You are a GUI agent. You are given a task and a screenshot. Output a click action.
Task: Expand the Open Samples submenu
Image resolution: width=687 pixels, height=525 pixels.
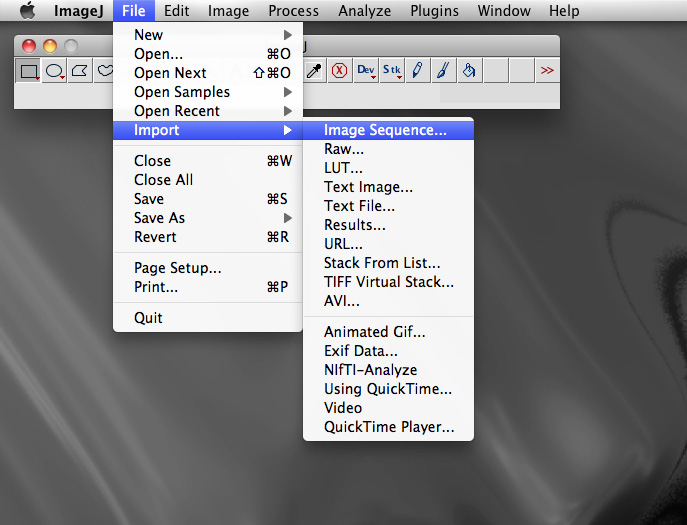[x=208, y=92]
